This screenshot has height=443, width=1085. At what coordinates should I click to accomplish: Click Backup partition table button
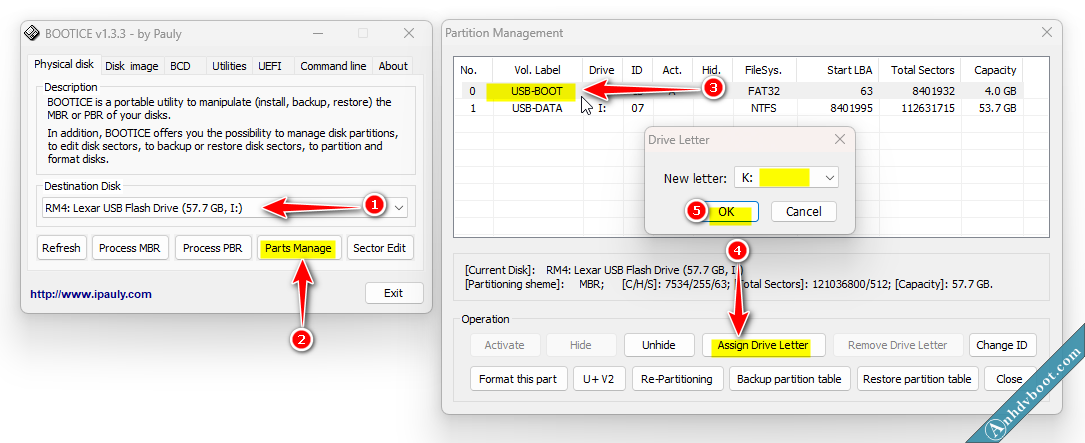click(x=790, y=379)
